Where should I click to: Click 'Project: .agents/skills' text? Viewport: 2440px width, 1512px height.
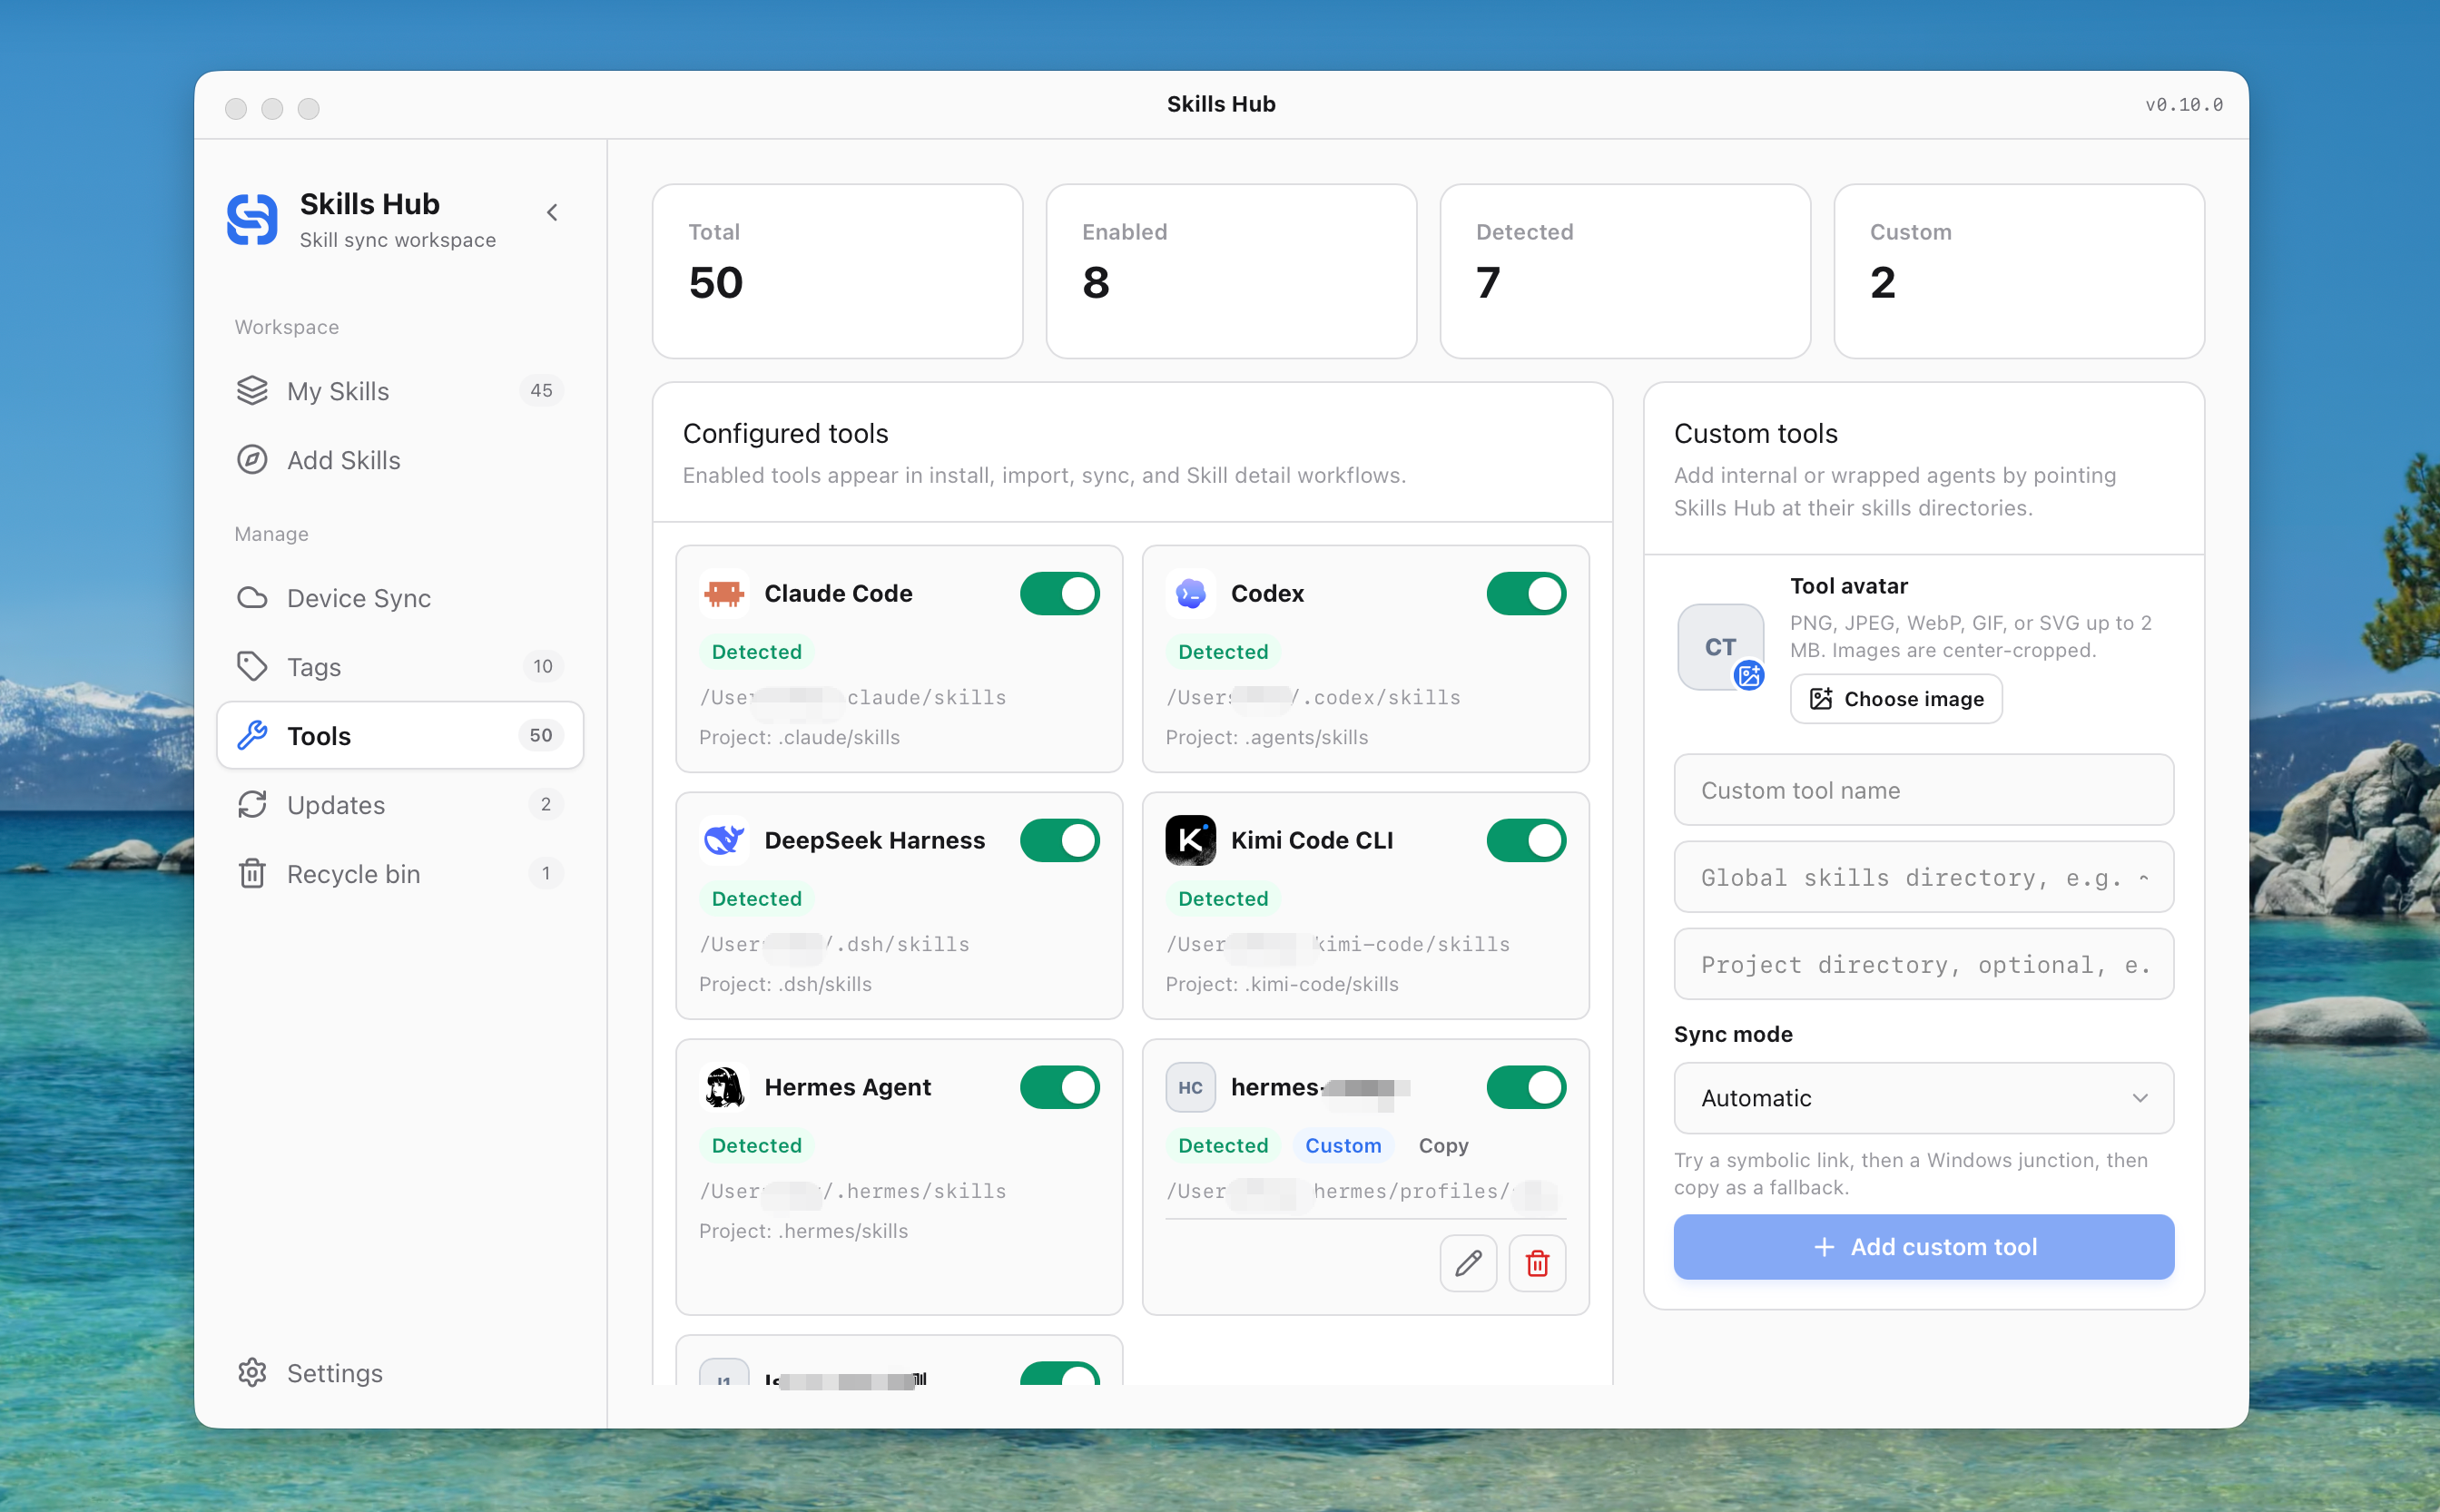1266,738
